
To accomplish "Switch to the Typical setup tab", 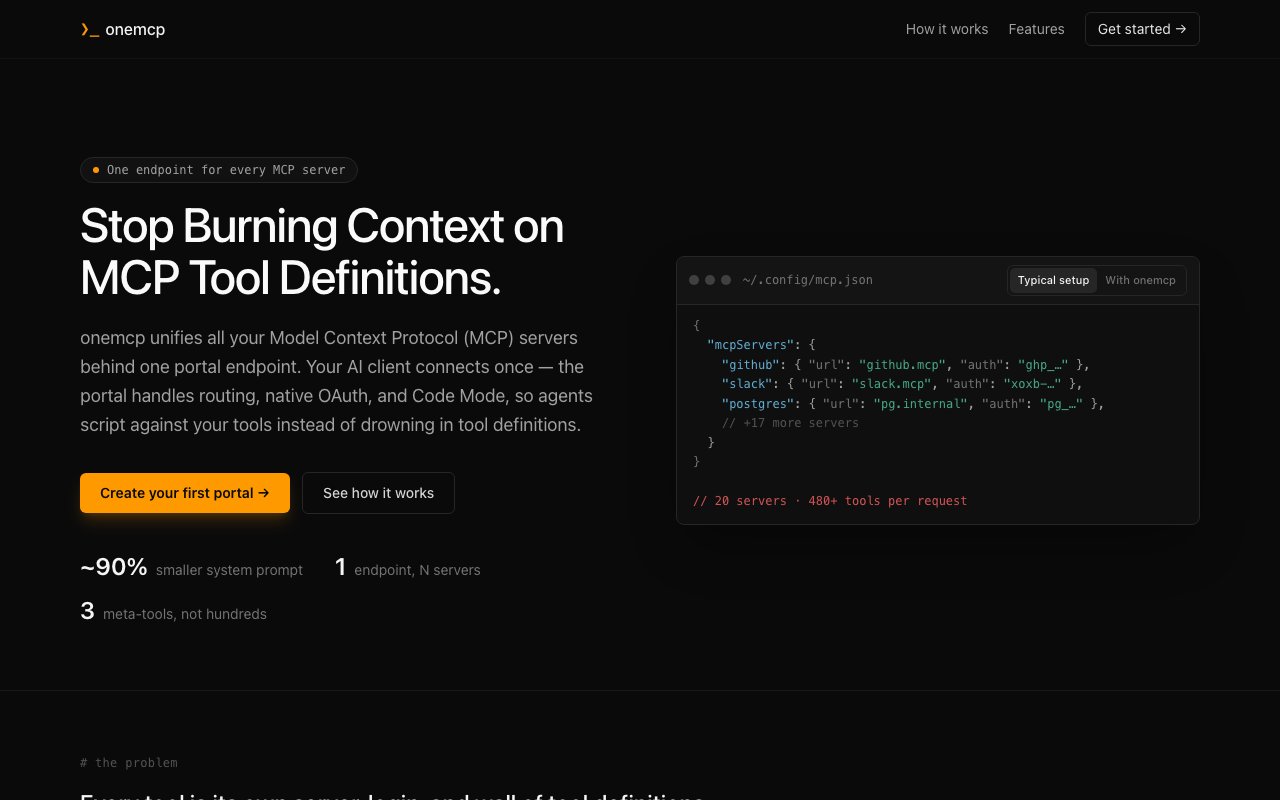I will [x=1053, y=280].
